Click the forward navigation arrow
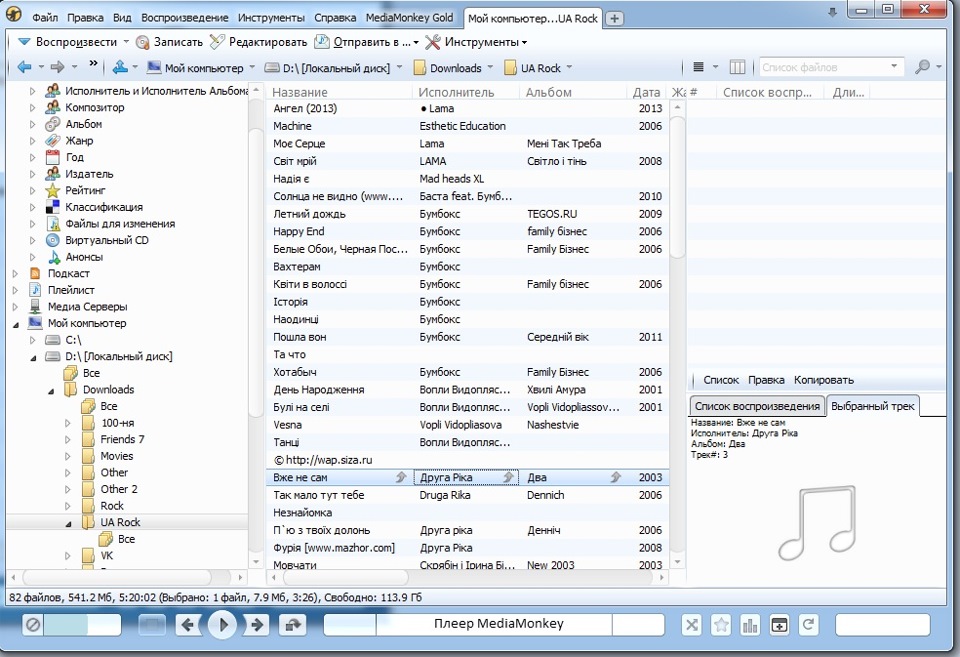The height and width of the screenshot is (657, 960). (x=58, y=67)
